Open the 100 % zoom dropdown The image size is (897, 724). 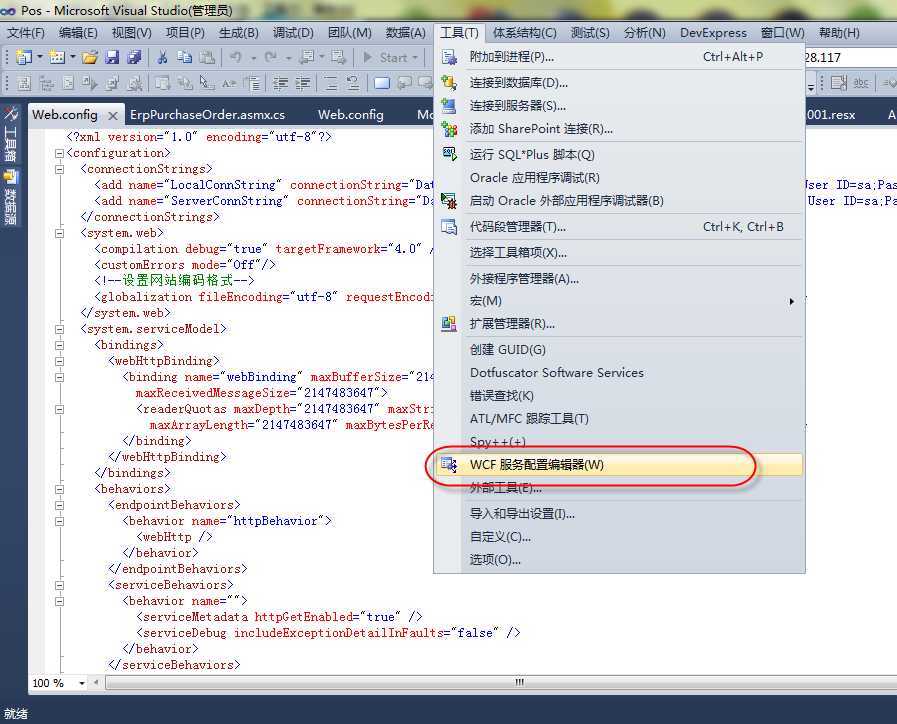pyautogui.click(x=82, y=683)
